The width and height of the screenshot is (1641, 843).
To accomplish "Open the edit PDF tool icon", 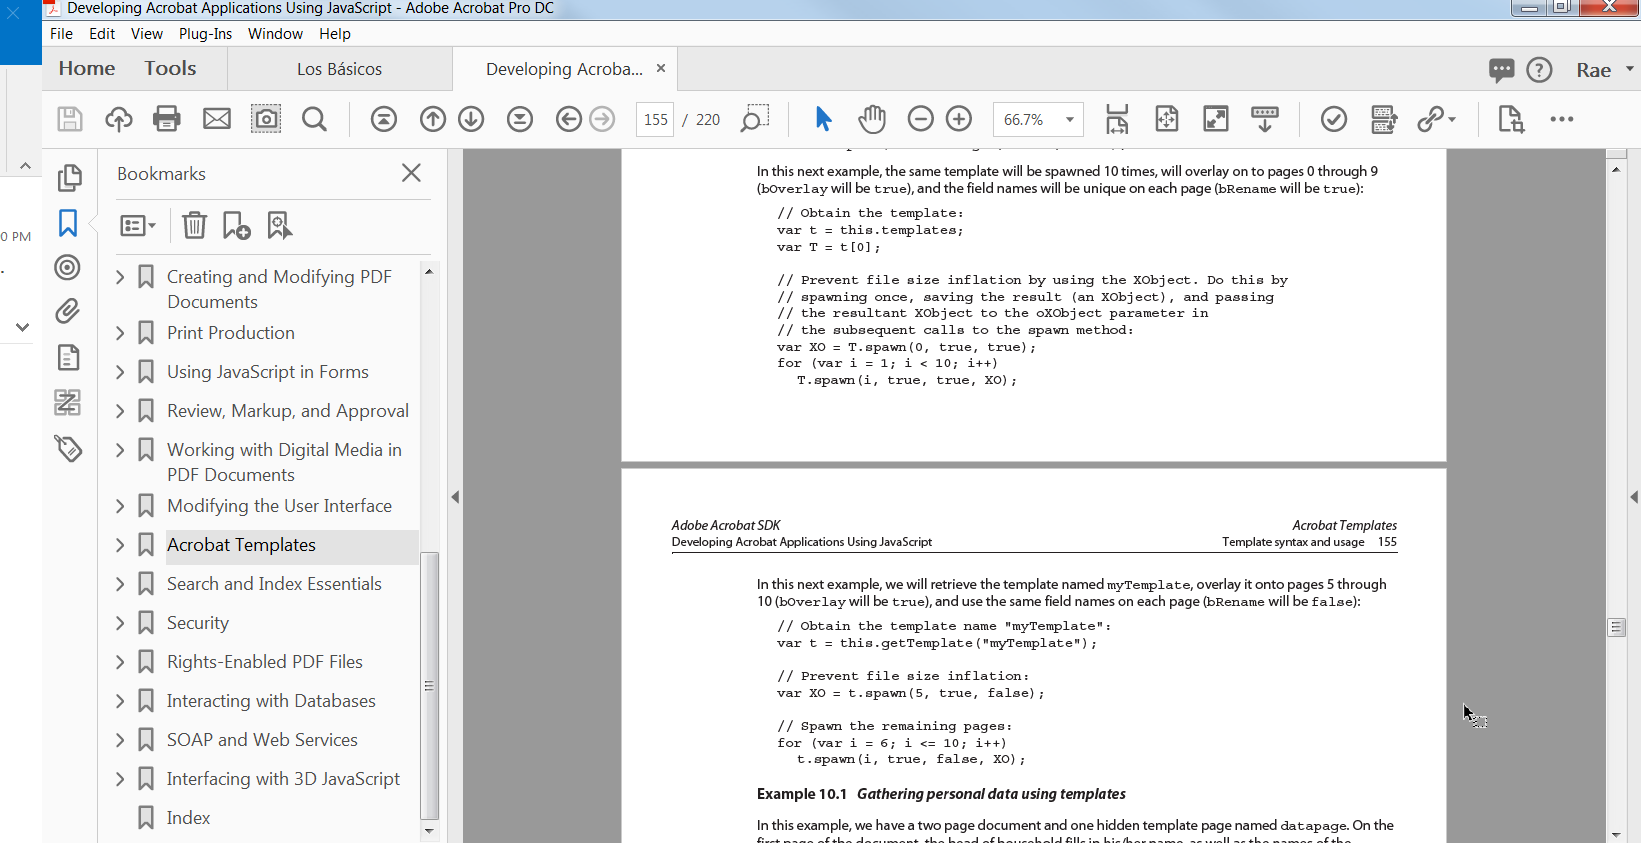I will point(1384,119).
